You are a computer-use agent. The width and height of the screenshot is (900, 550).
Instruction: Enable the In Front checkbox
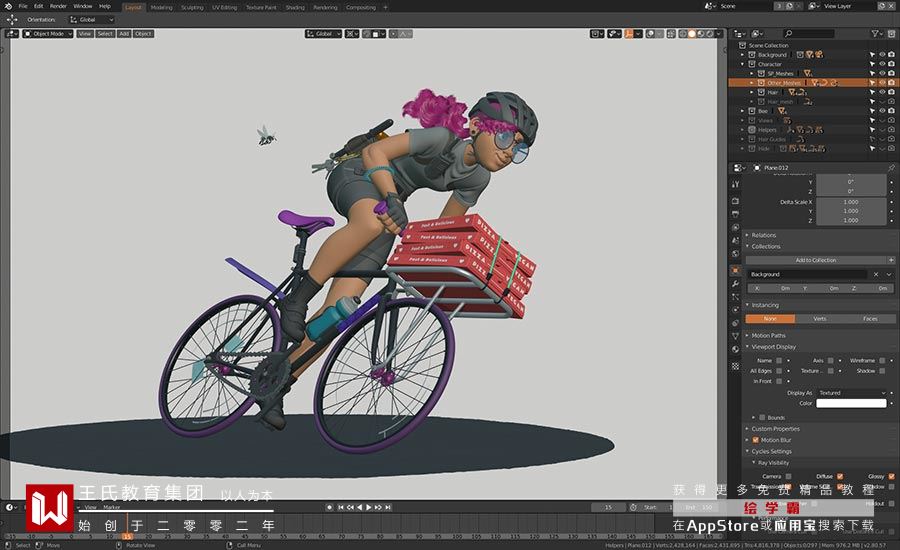click(779, 381)
